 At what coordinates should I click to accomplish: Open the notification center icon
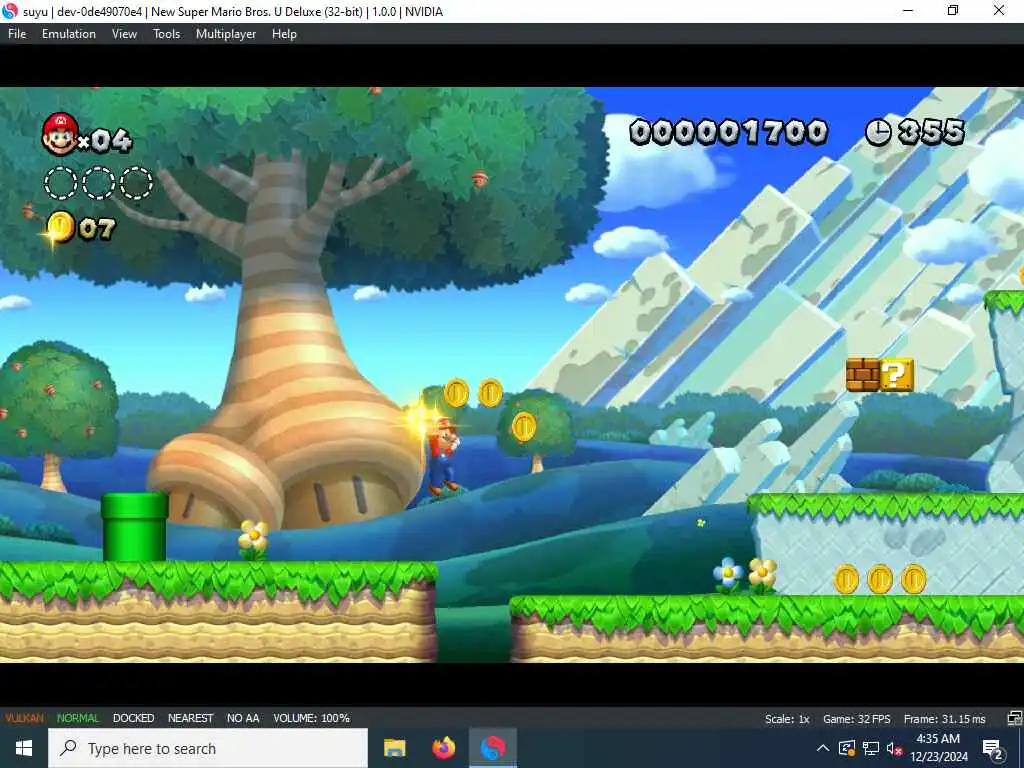point(992,749)
